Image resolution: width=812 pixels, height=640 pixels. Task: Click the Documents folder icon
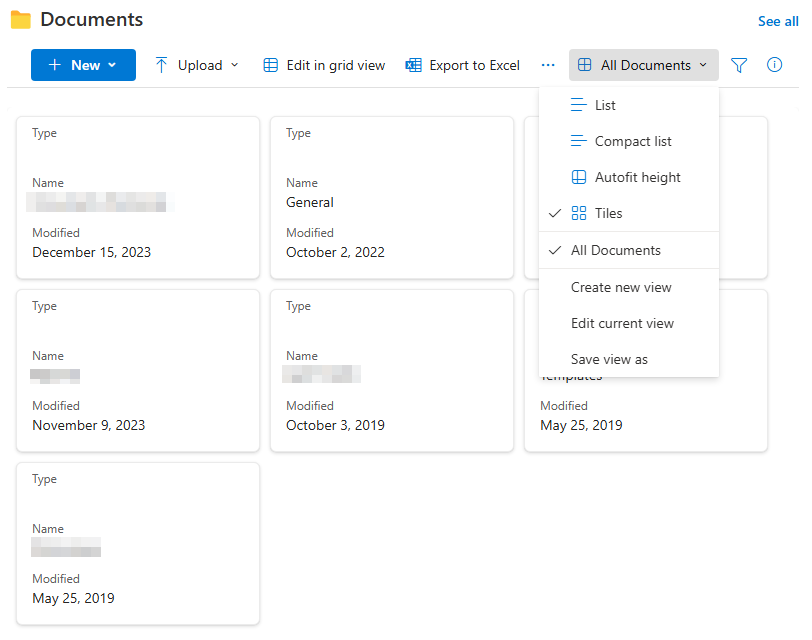(21, 18)
